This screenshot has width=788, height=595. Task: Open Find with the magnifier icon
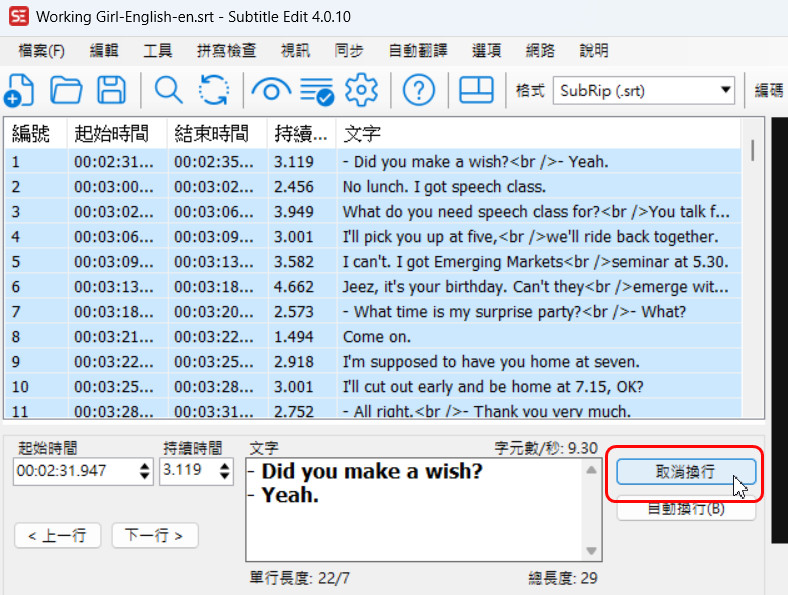(x=168, y=91)
